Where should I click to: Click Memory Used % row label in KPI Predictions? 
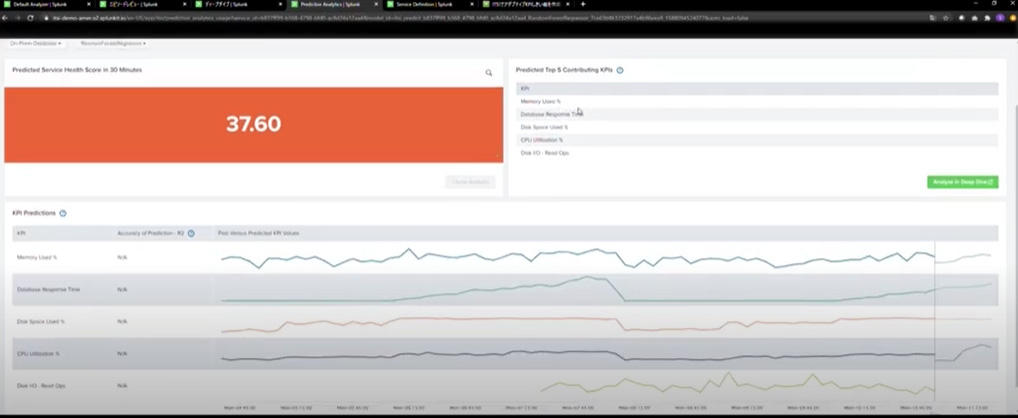(37, 258)
